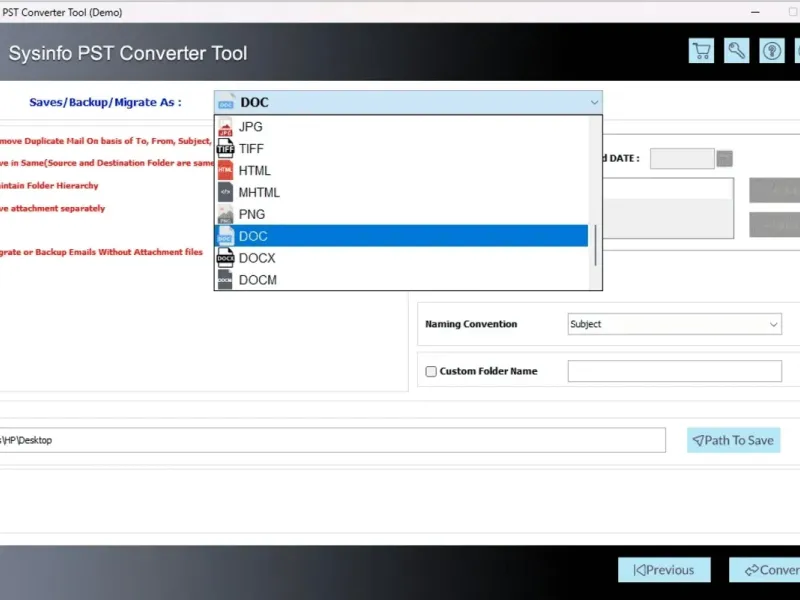The width and height of the screenshot is (800, 600).
Task: Click the PNG file icon in list
Action: point(225,214)
